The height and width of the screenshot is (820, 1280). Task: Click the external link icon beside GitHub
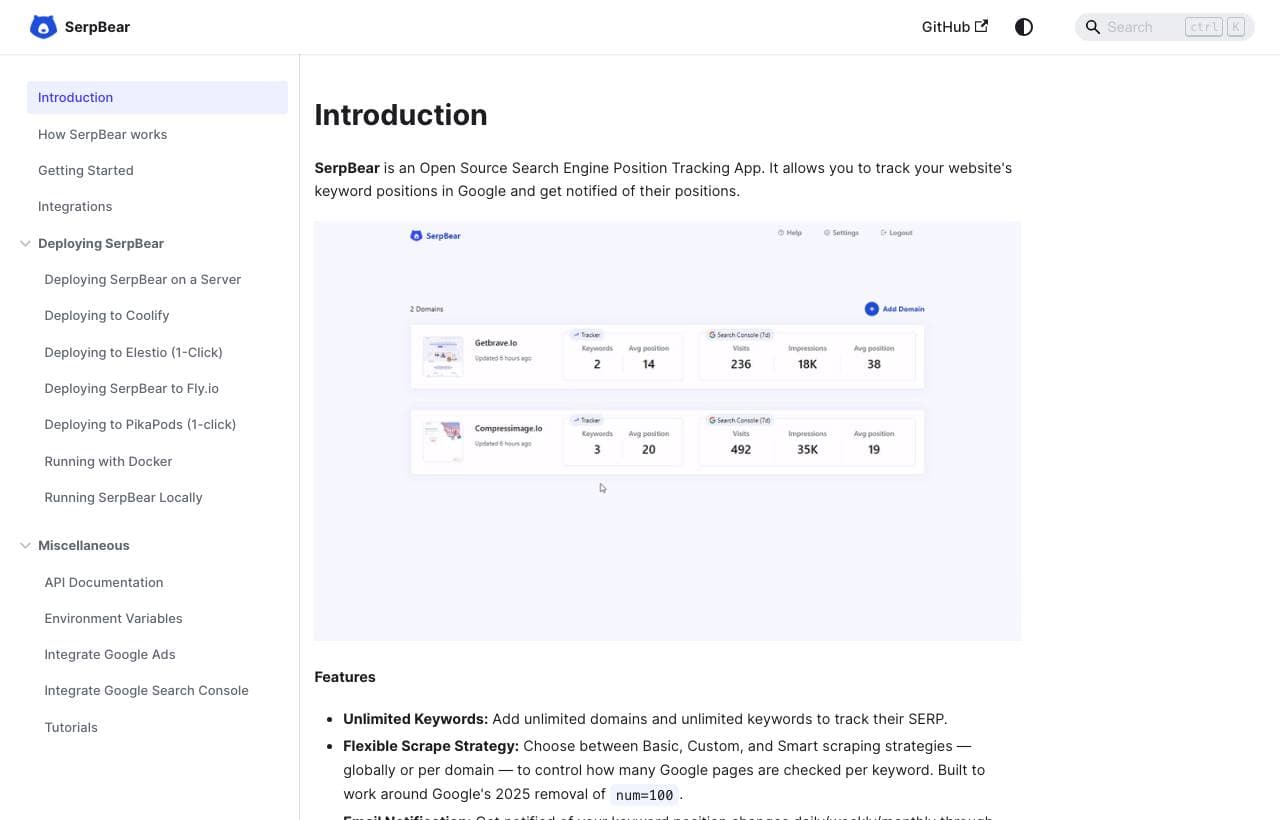[x=981, y=26]
